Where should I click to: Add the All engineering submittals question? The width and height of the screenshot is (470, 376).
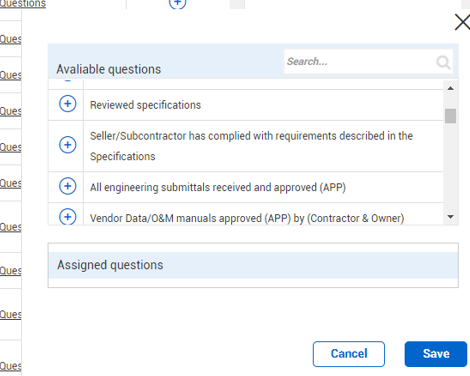67,186
